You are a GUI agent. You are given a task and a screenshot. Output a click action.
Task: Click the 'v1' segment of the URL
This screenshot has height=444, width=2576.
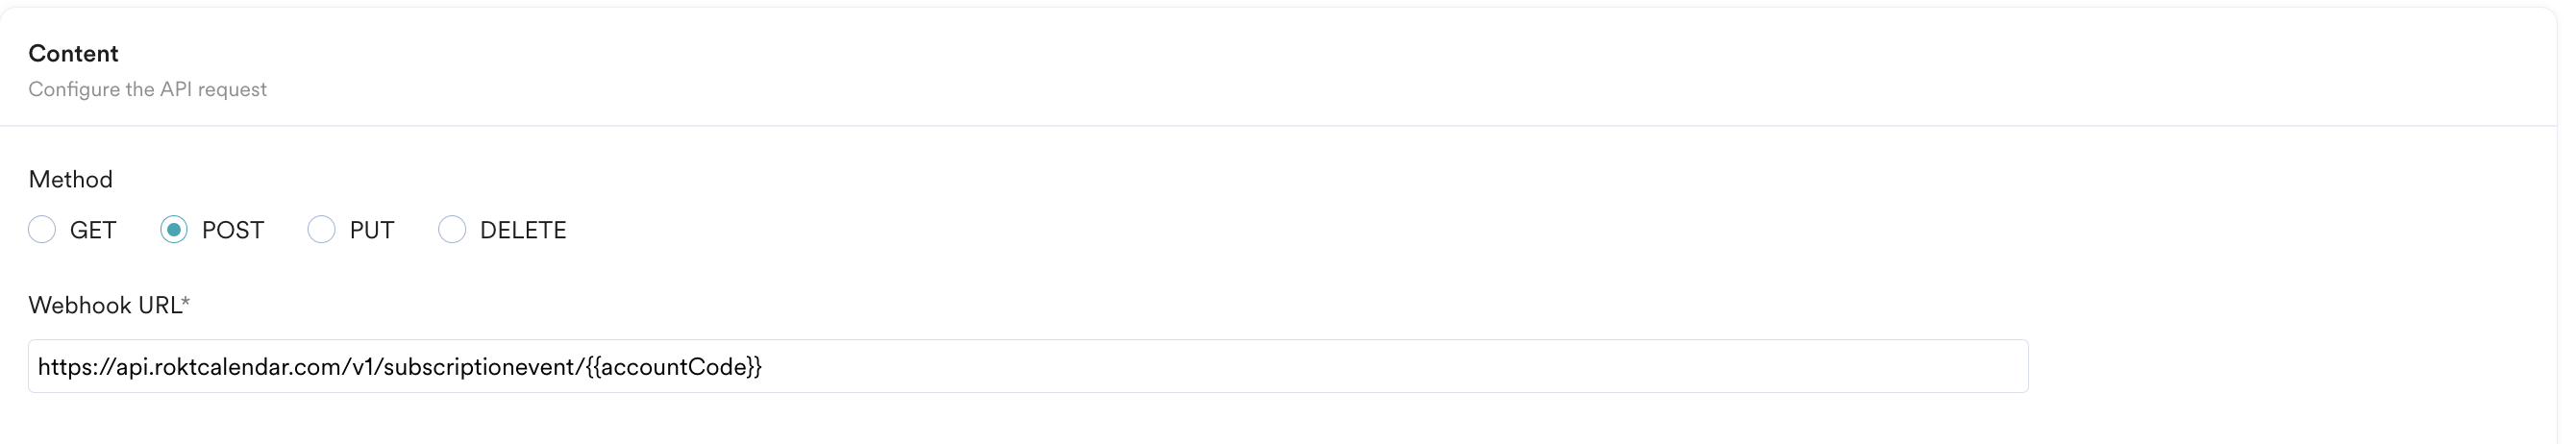362,367
